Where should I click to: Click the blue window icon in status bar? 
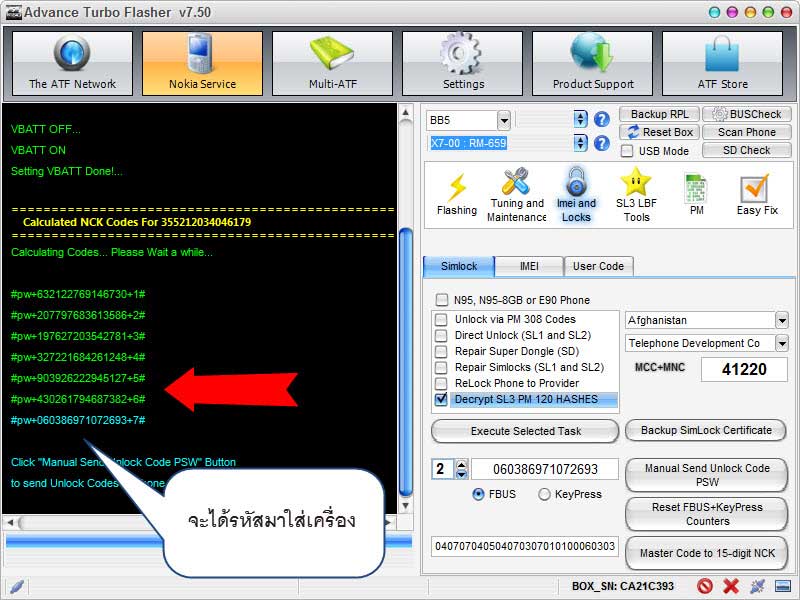coord(783,586)
